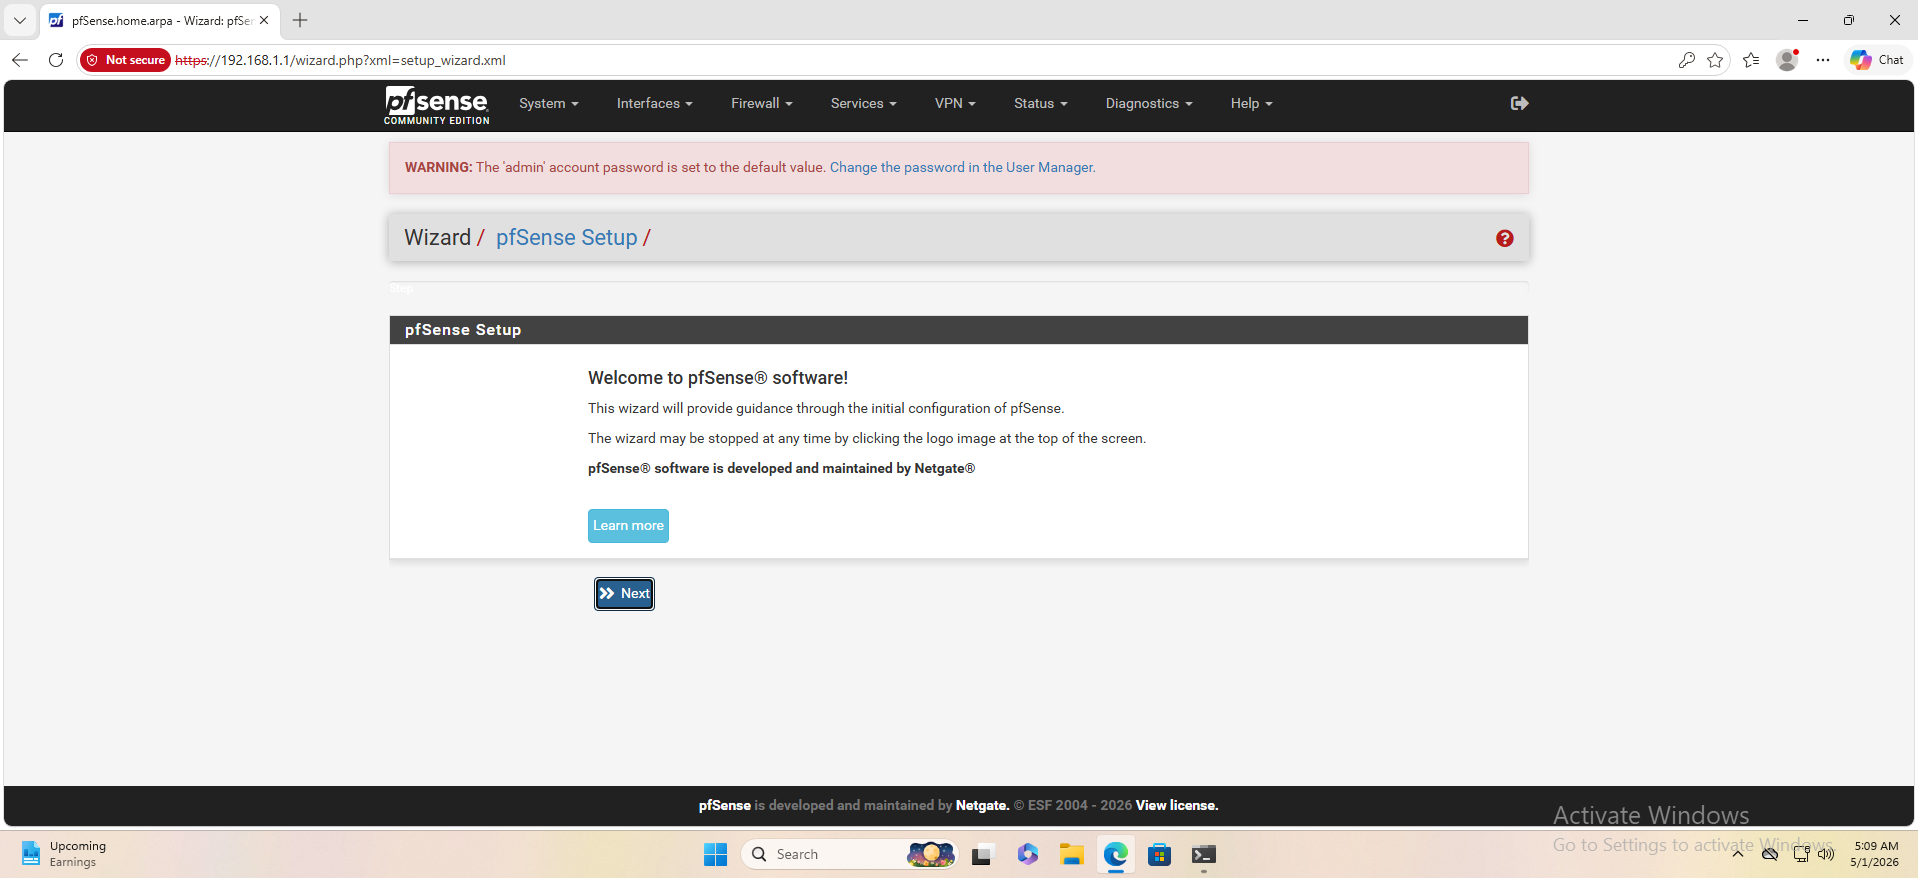Launch Copilot from the taskbar

tap(1027, 854)
